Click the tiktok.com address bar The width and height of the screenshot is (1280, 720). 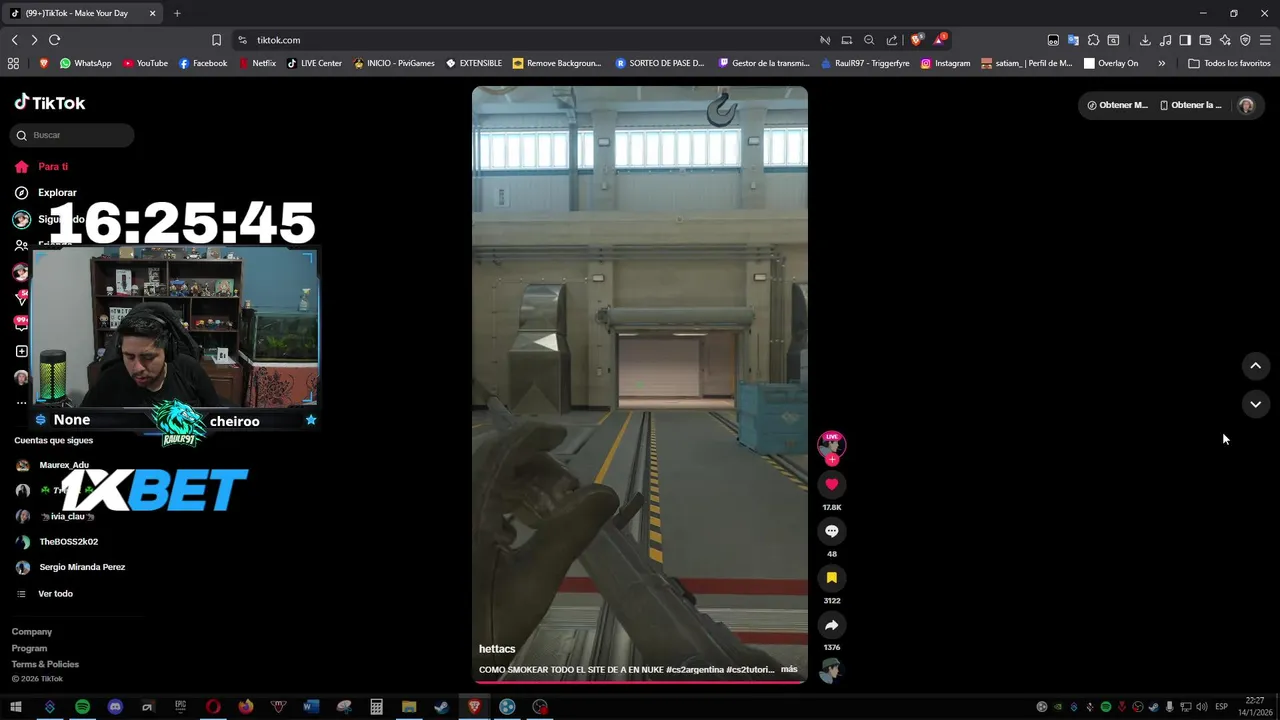click(x=520, y=40)
